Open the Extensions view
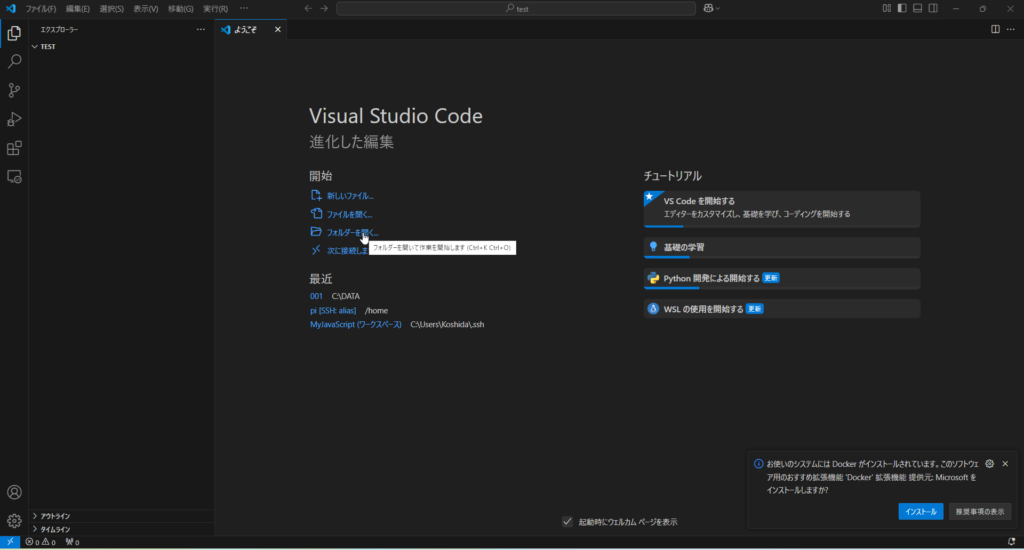 [14, 148]
